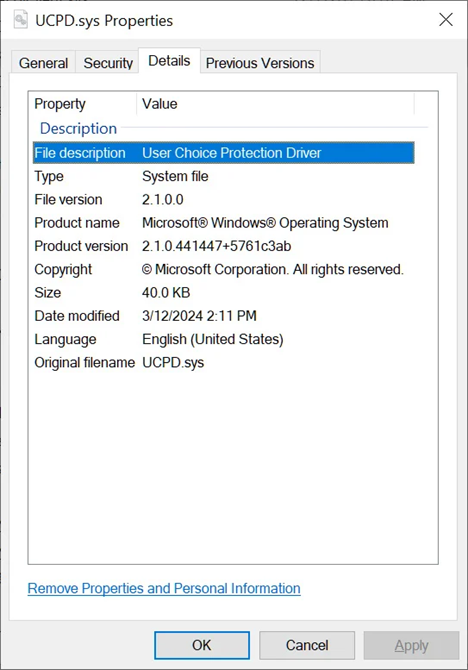The image size is (468, 670).
Task: Select the File description row
Action: [x=224, y=153]
